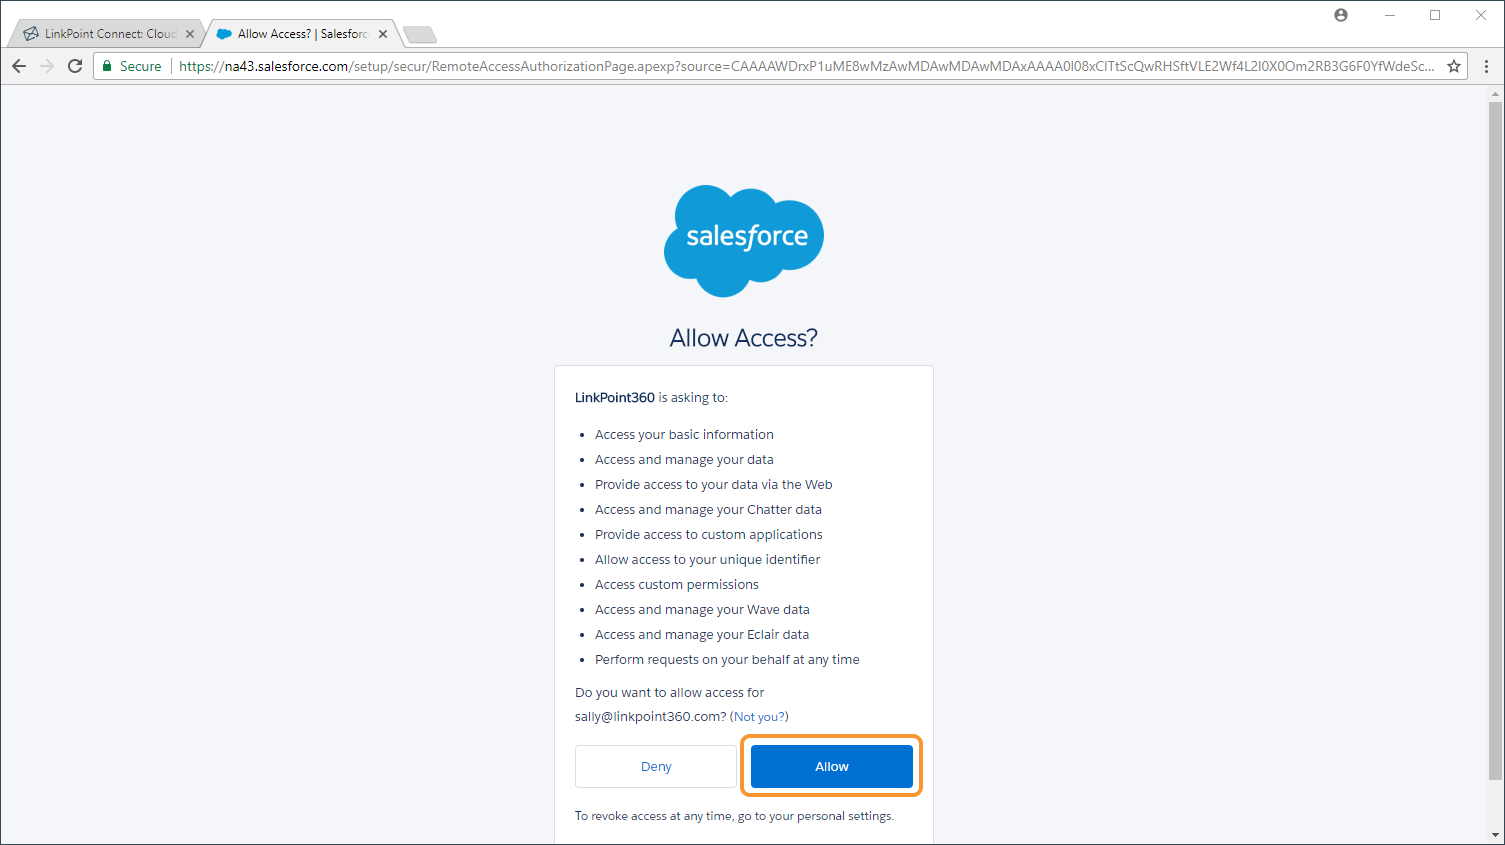
Task: Close the LinkPoint Connect tab
Action: (x=190, y=34)
